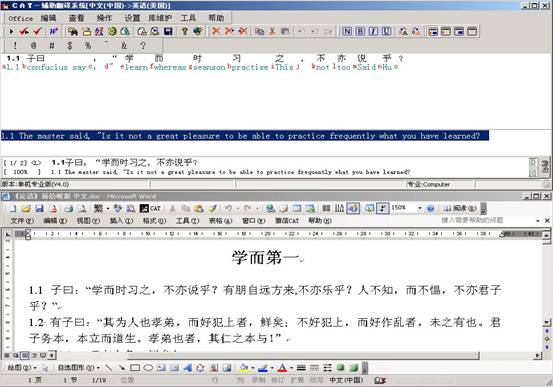Toggle the I italic format button

(x=373, y=31)
